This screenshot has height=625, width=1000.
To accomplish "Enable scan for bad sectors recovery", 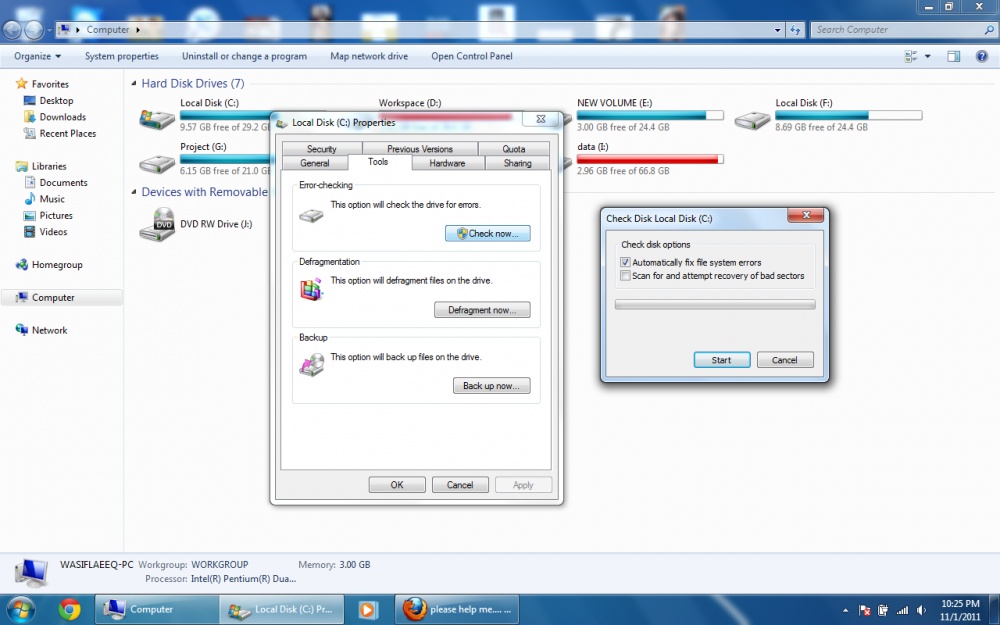I will (x=626, y=276).
